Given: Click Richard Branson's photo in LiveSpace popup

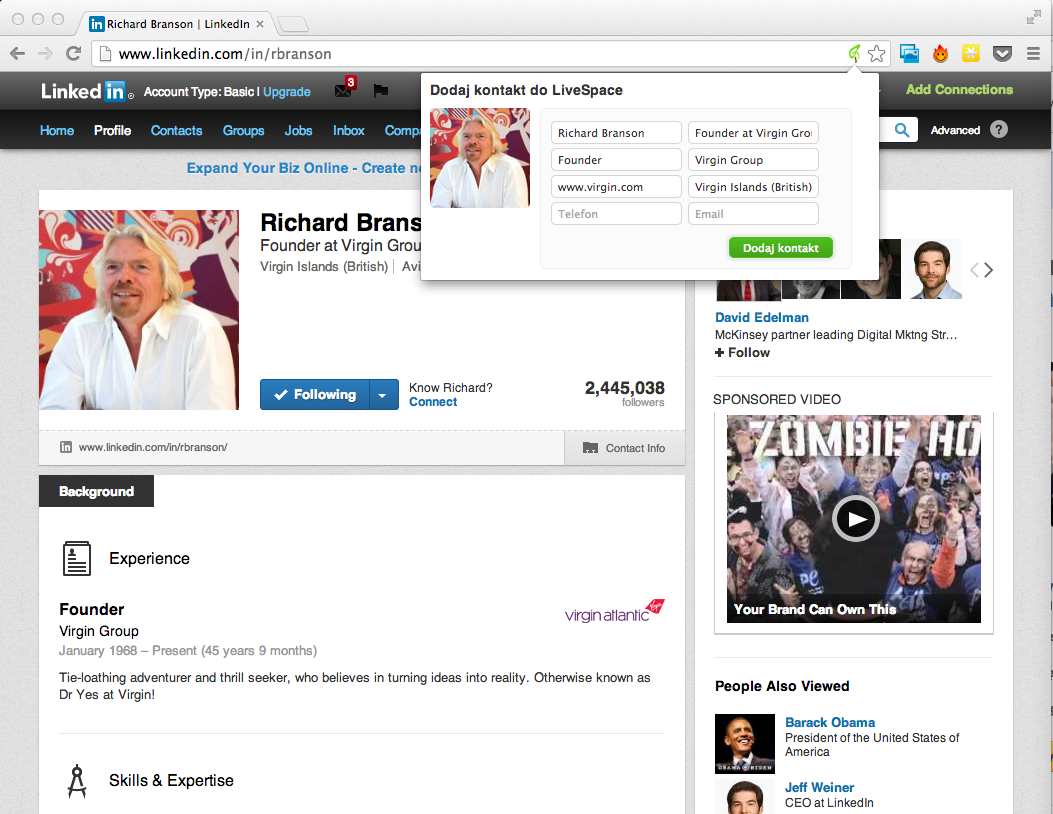Looking at the screenshot, I should click(x=479, y=158).
